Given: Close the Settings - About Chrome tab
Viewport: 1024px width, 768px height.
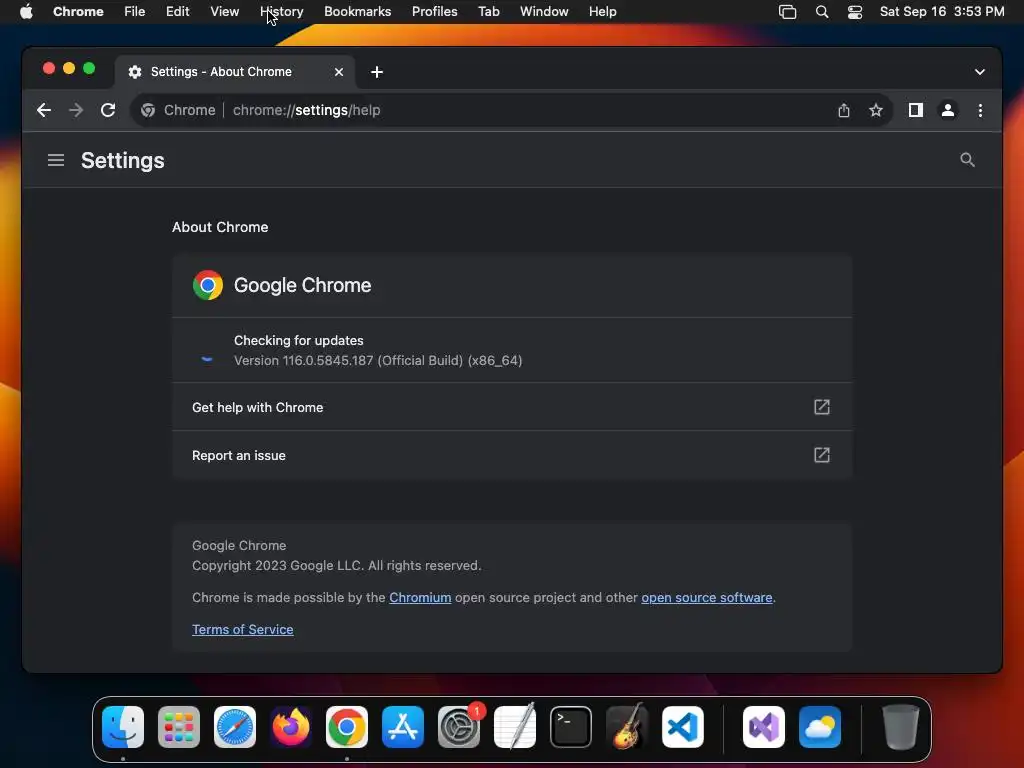Looking at the screenshot, I should (x=339, y=72).
